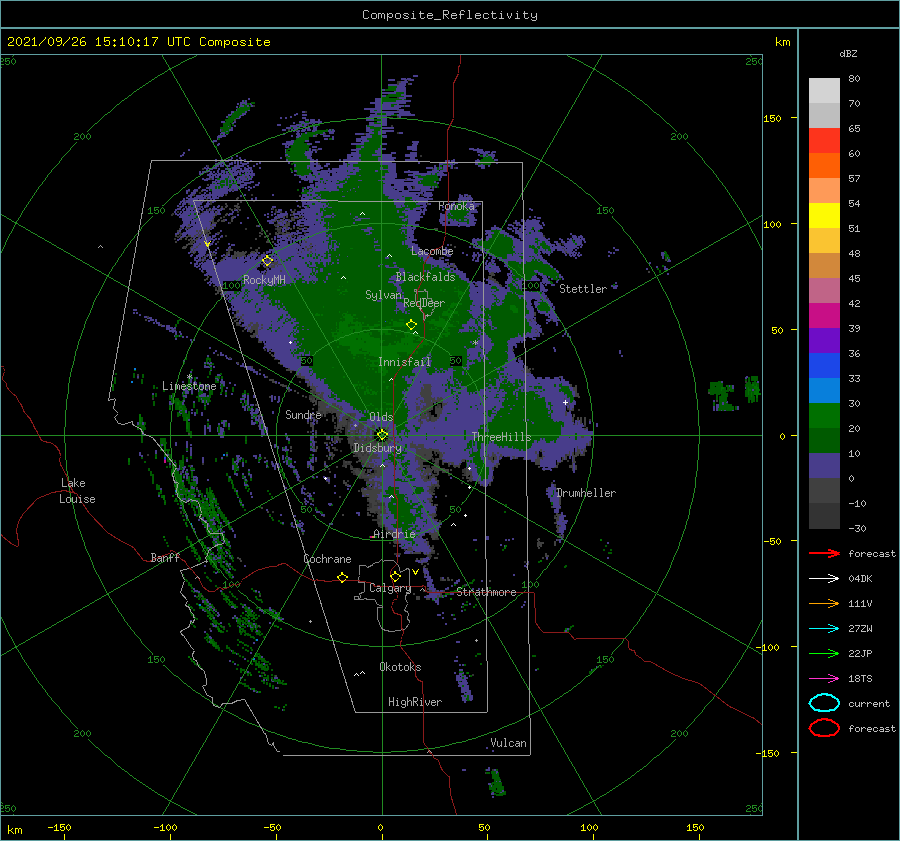The height and width of the screenshot is (841, 900).
Task: Click the Stettler city label
Action: click(583, 289)
